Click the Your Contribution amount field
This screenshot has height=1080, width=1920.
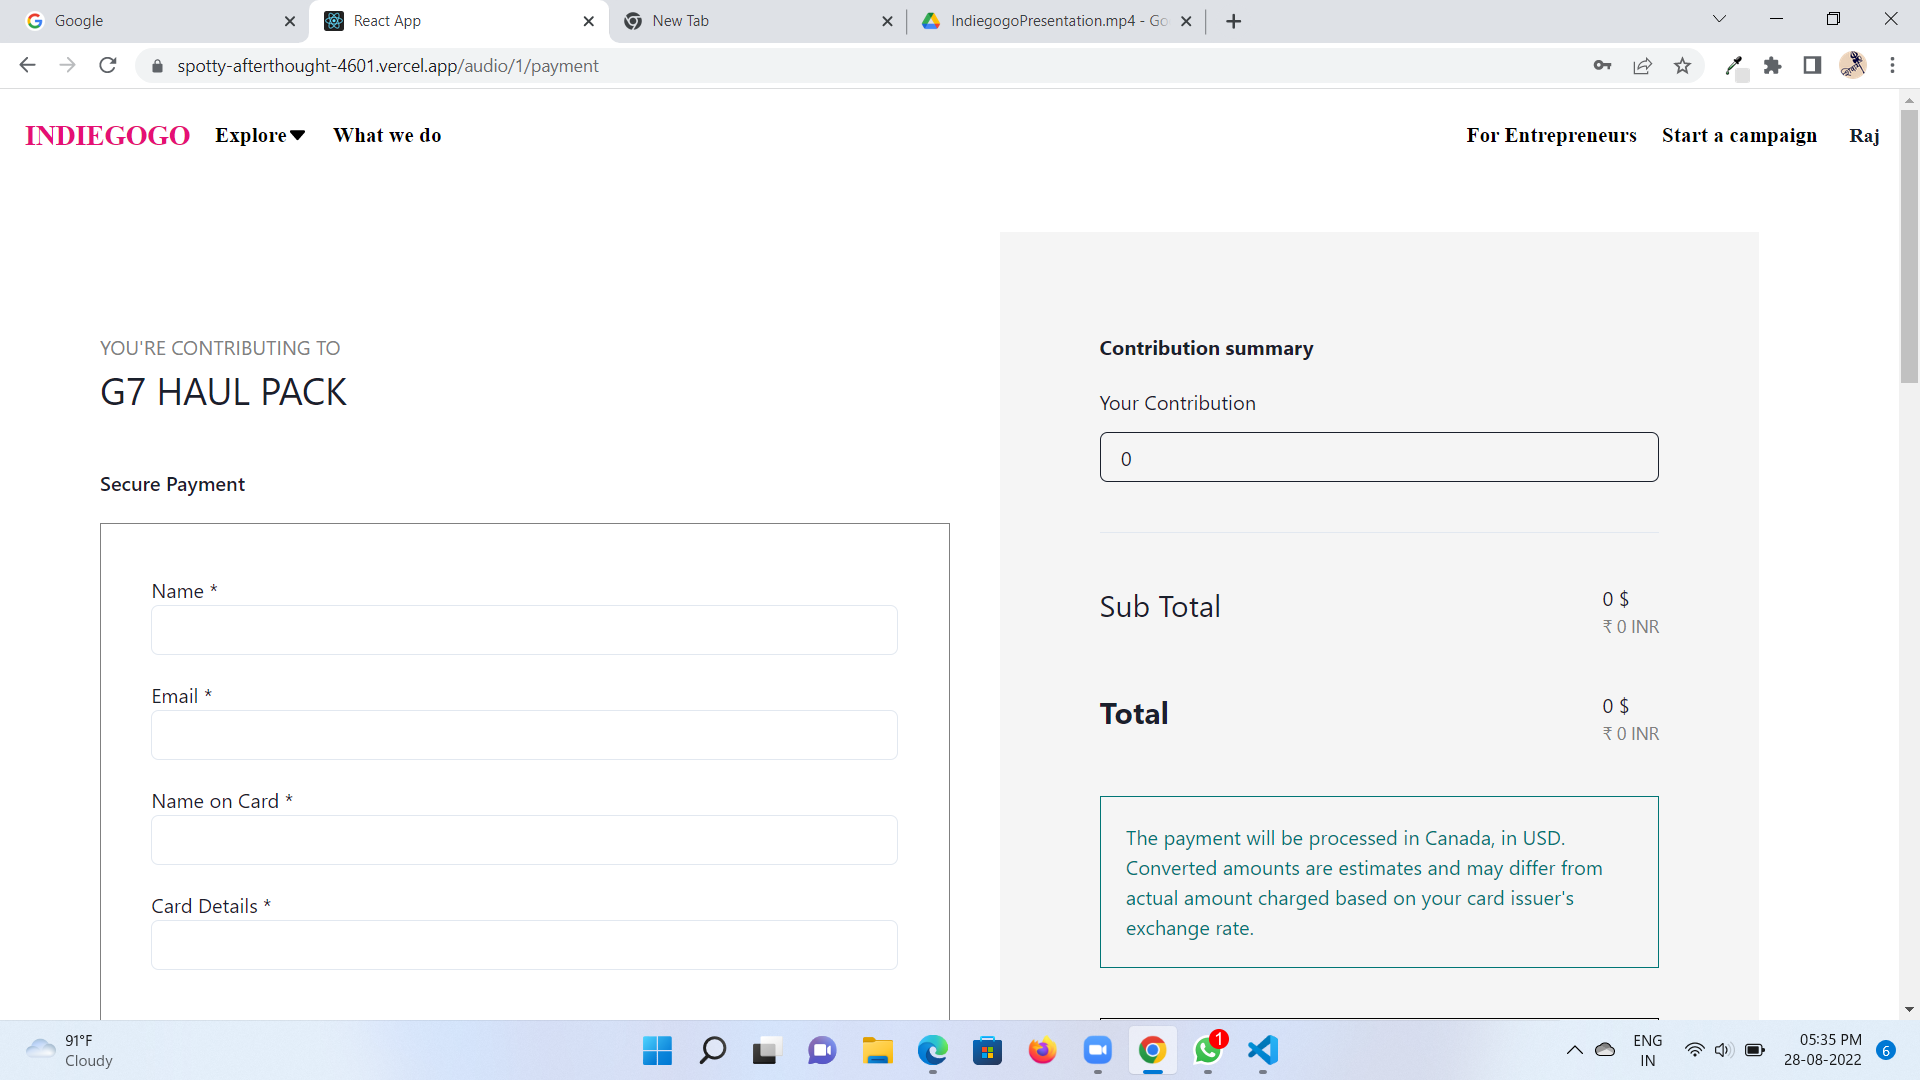1379,457
